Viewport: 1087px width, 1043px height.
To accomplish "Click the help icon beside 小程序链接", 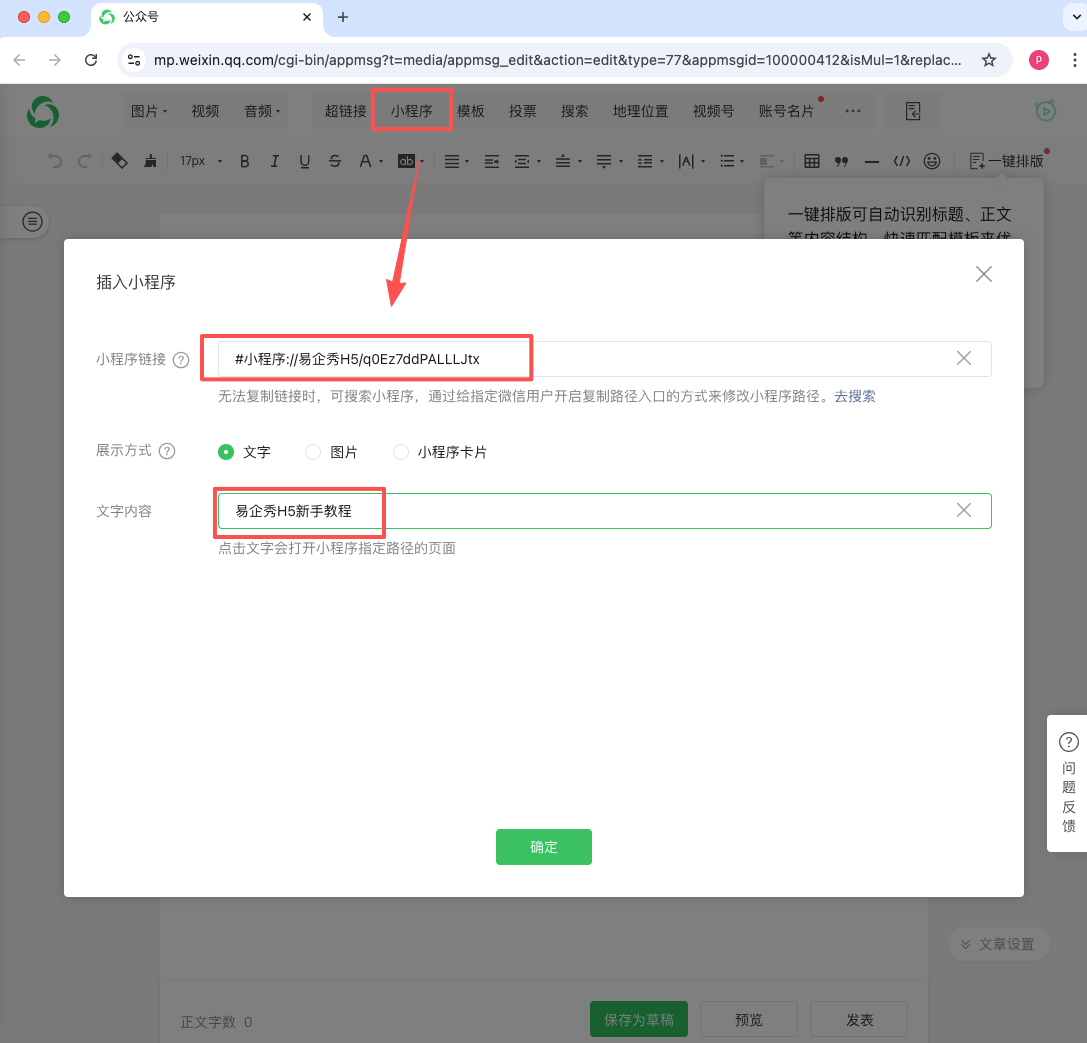I will click(x=181, y=360).
